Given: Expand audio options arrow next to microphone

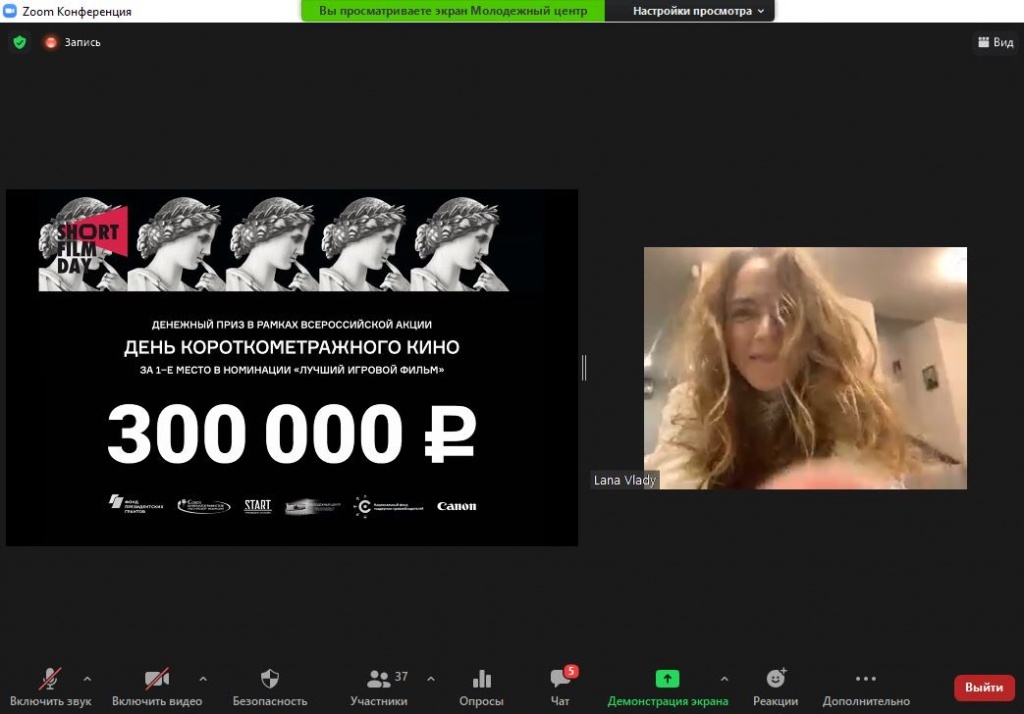Looking at the screenshot, I should [x=87, y=678].
